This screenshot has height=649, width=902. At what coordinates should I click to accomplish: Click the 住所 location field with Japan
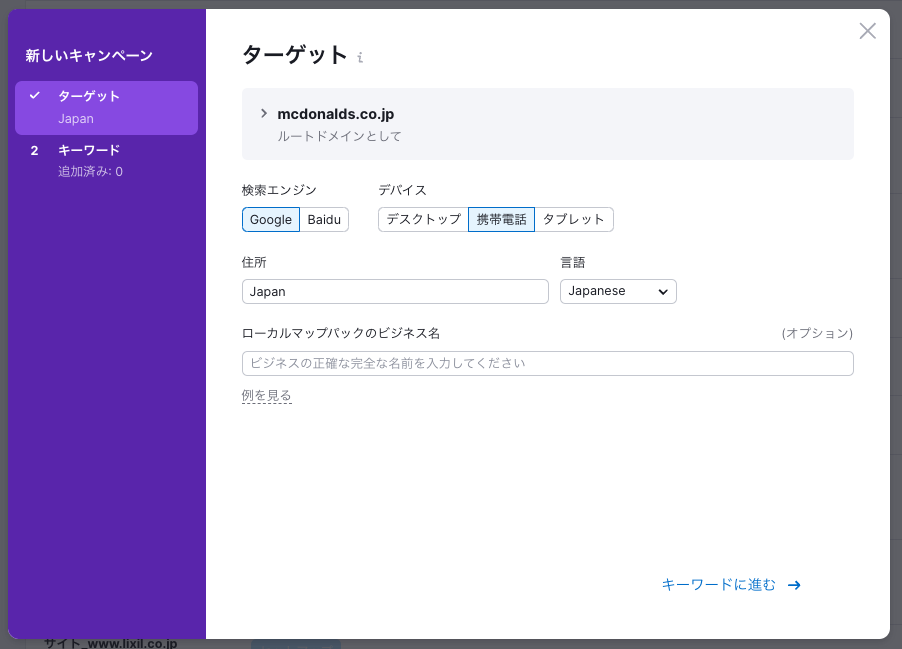395,292
